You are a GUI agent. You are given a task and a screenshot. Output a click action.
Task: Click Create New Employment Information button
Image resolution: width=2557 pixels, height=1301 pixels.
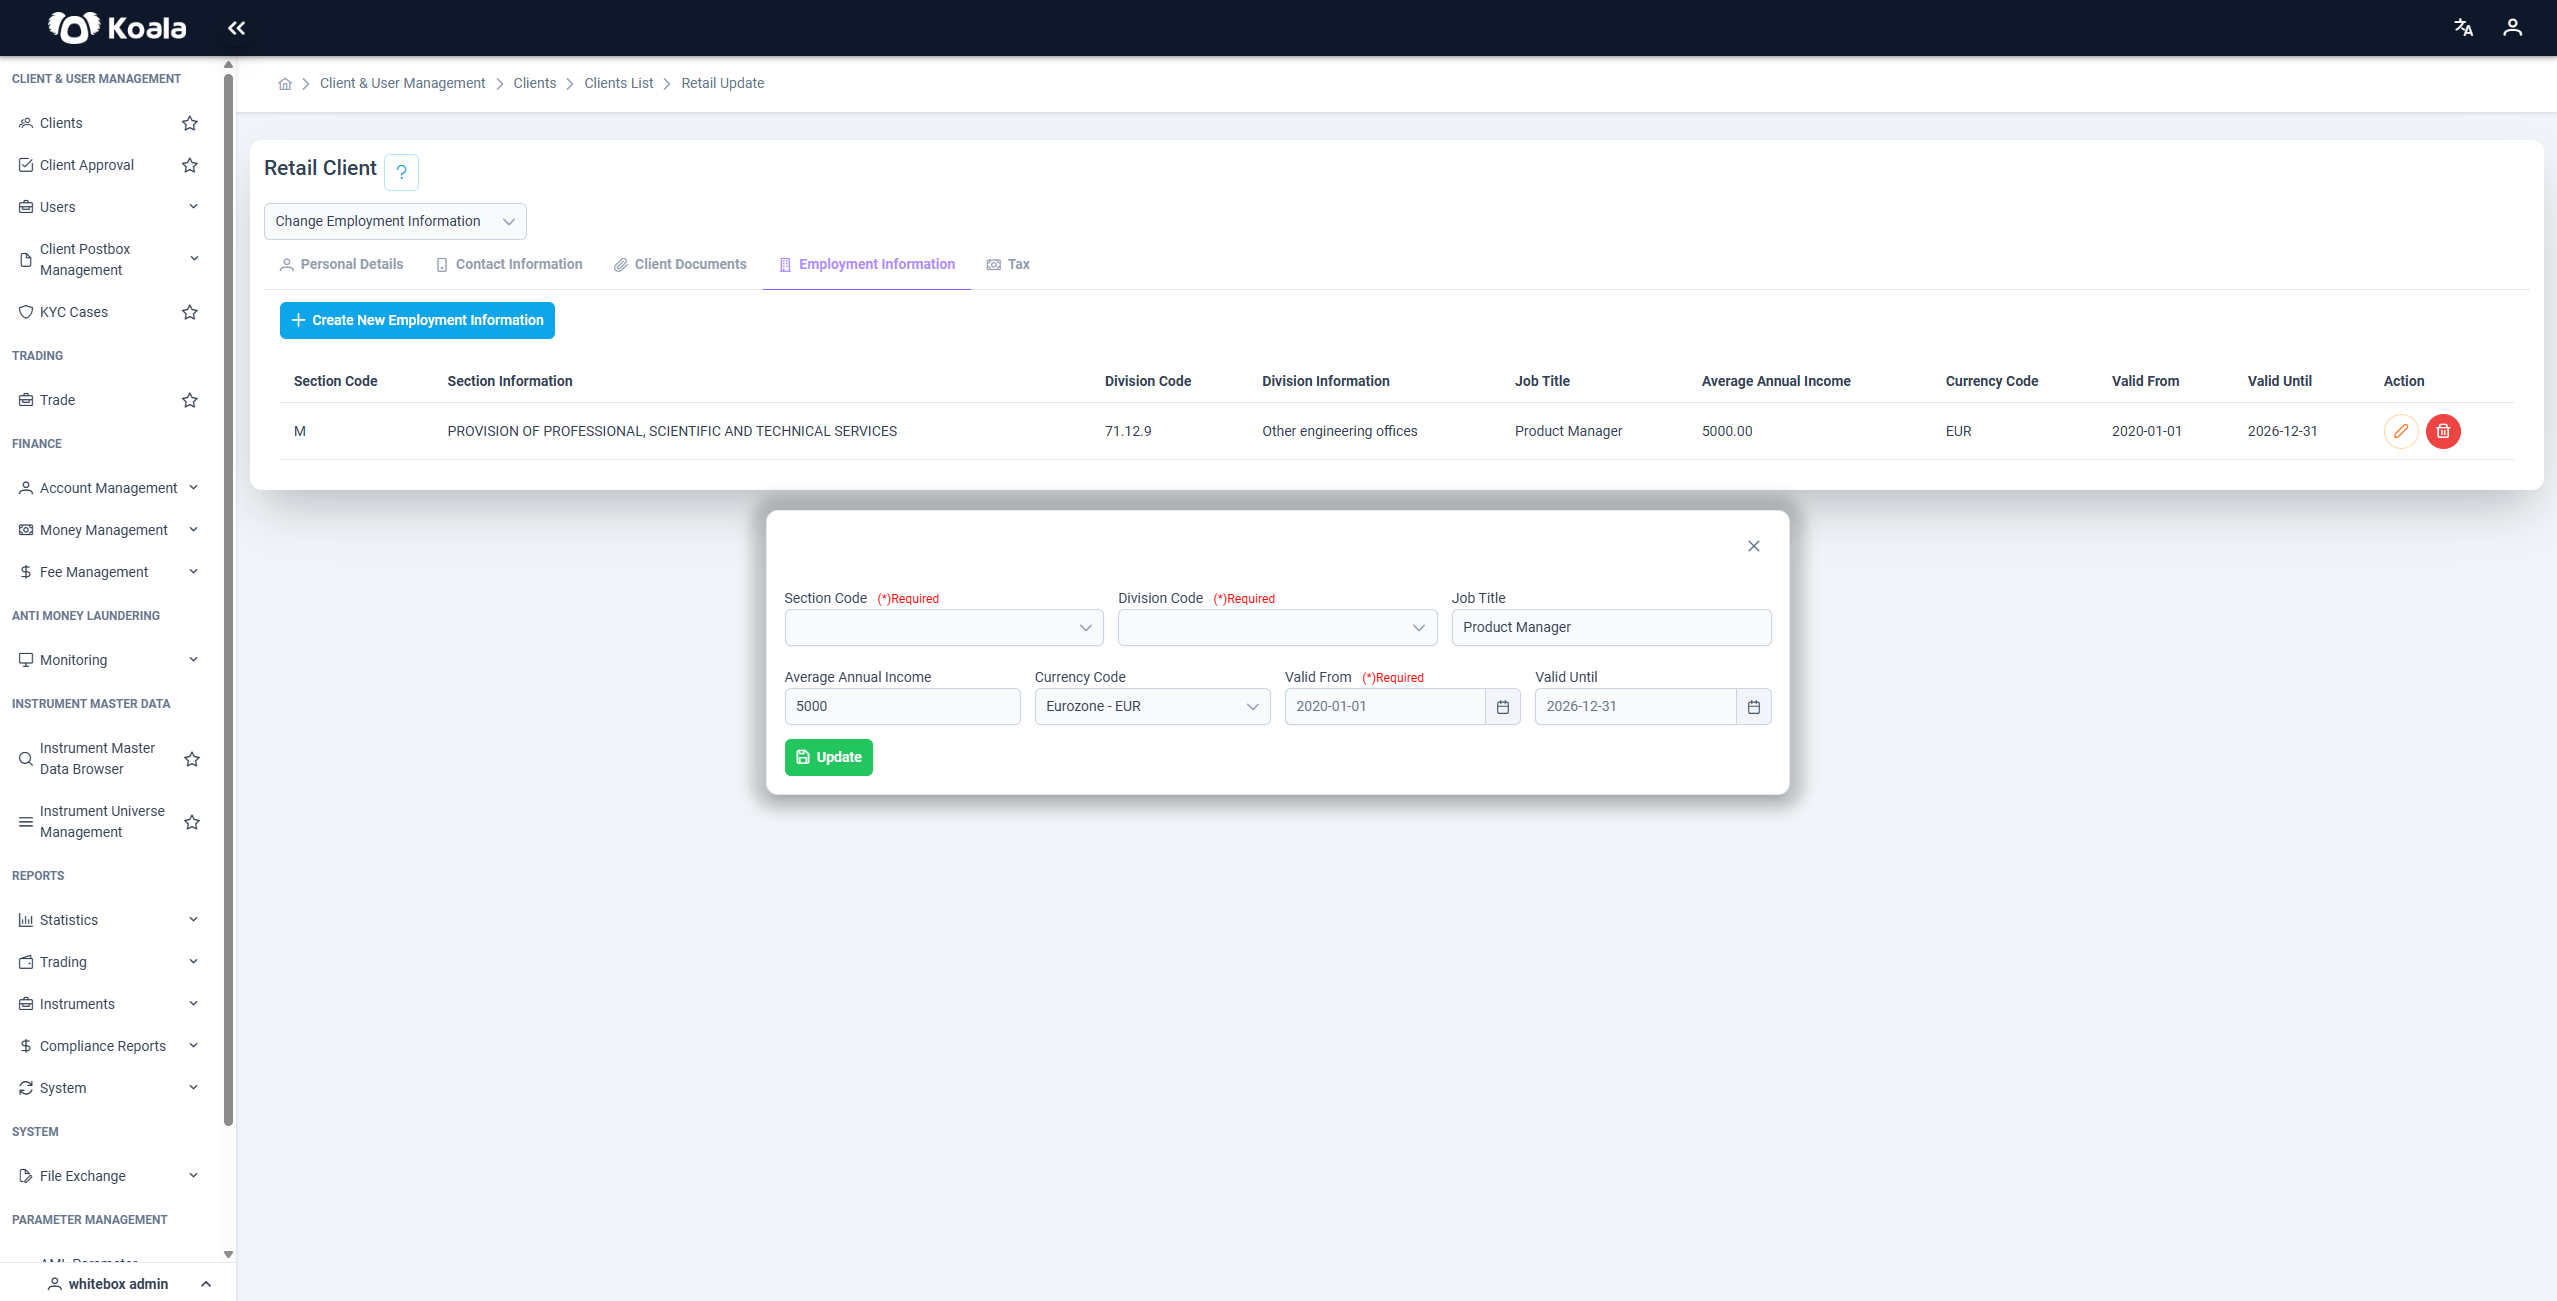pyautogui.click(x=417, y=321)
